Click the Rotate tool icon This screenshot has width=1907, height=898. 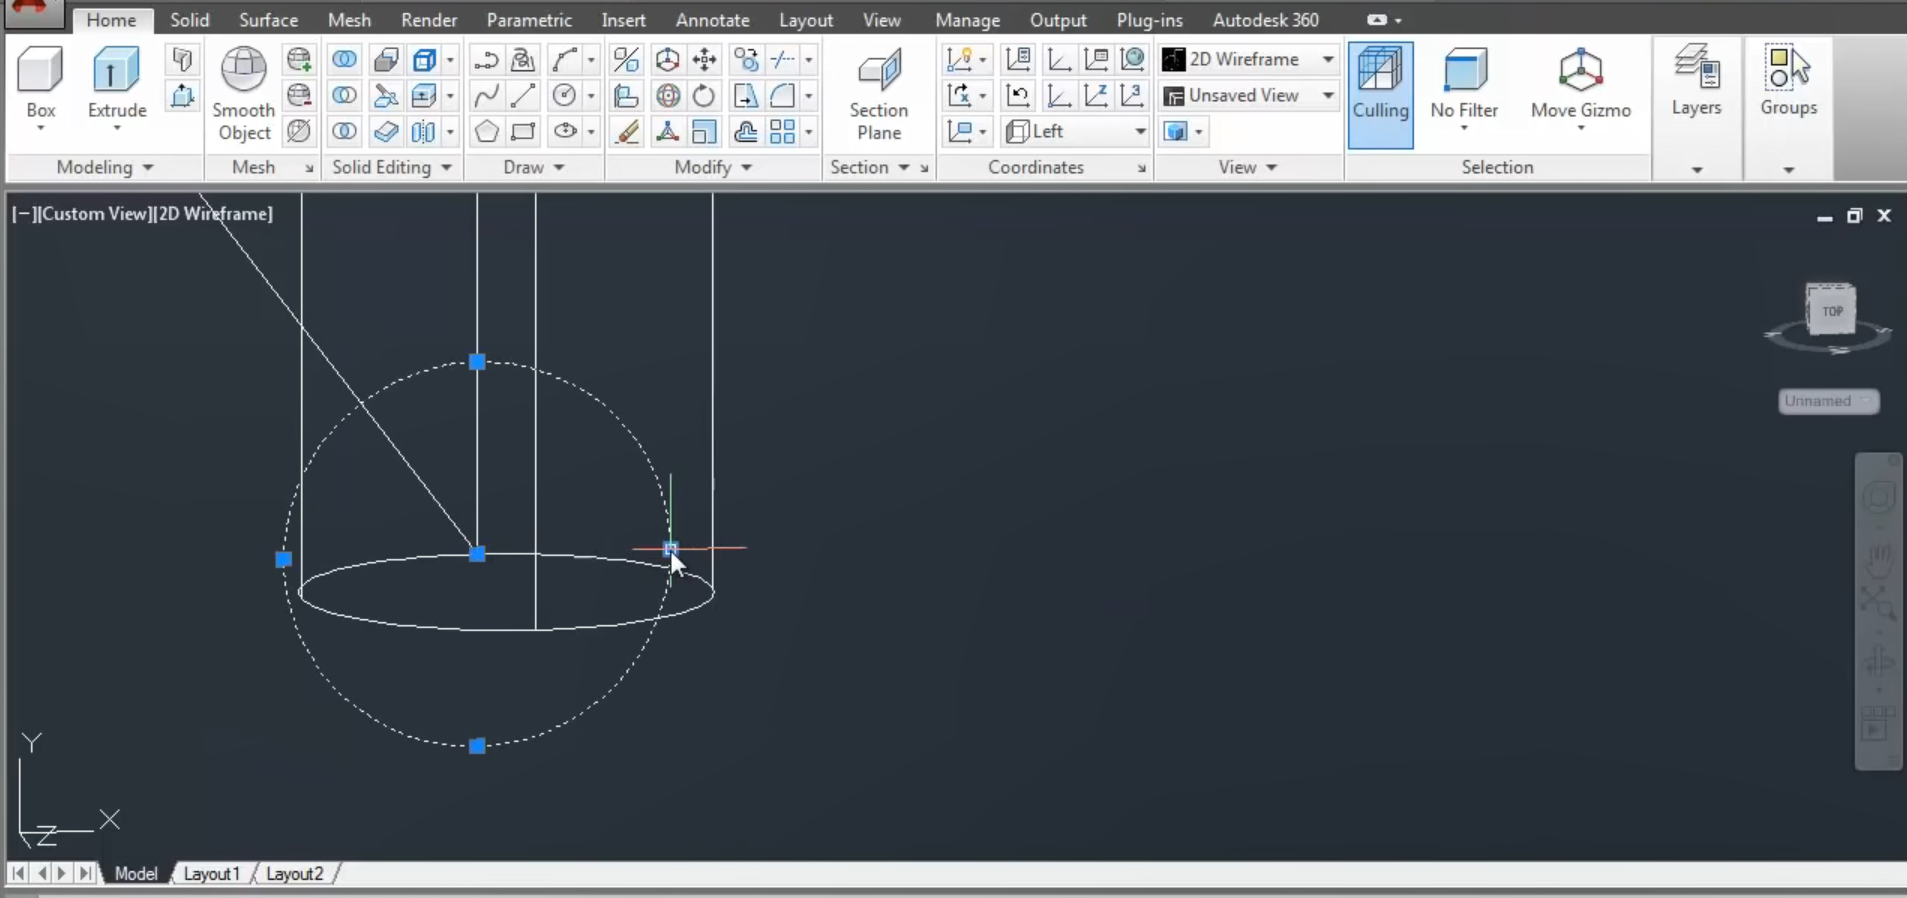pos(705,95)
